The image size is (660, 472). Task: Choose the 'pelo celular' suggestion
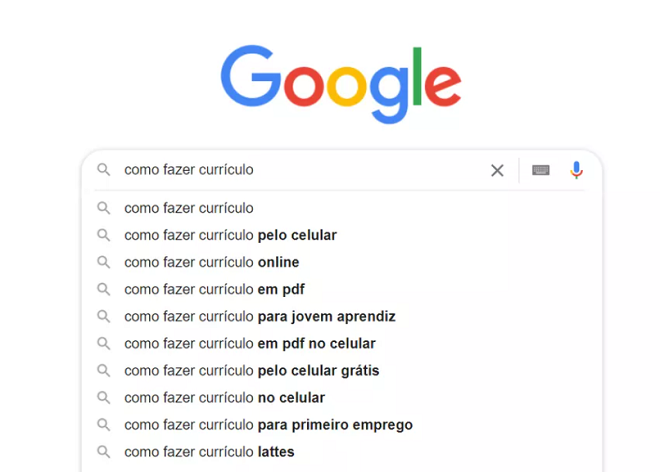coord(230,235)
